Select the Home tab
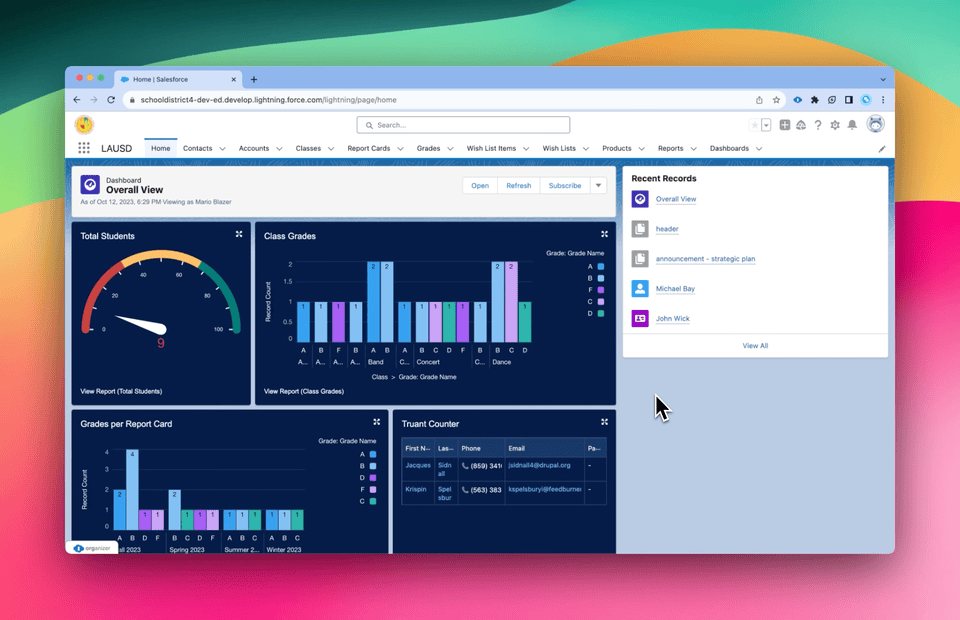 point(160,148)
